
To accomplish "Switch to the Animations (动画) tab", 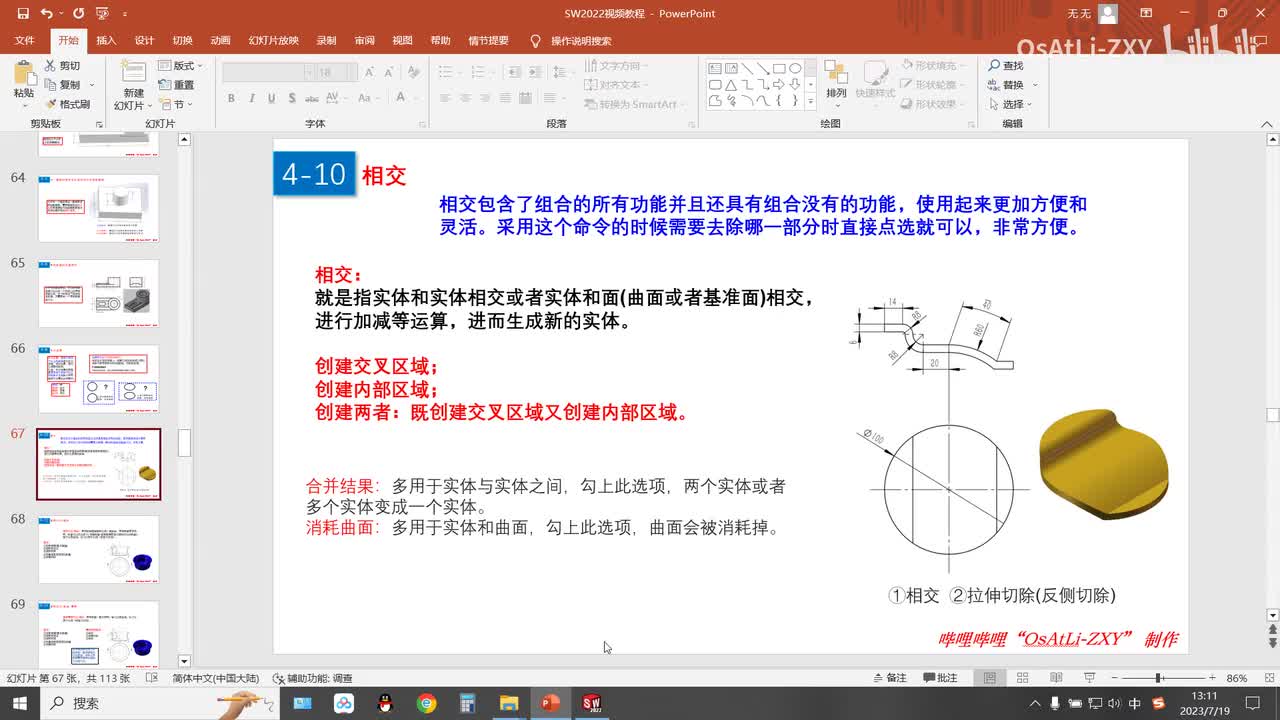I will tap(220, 41).
